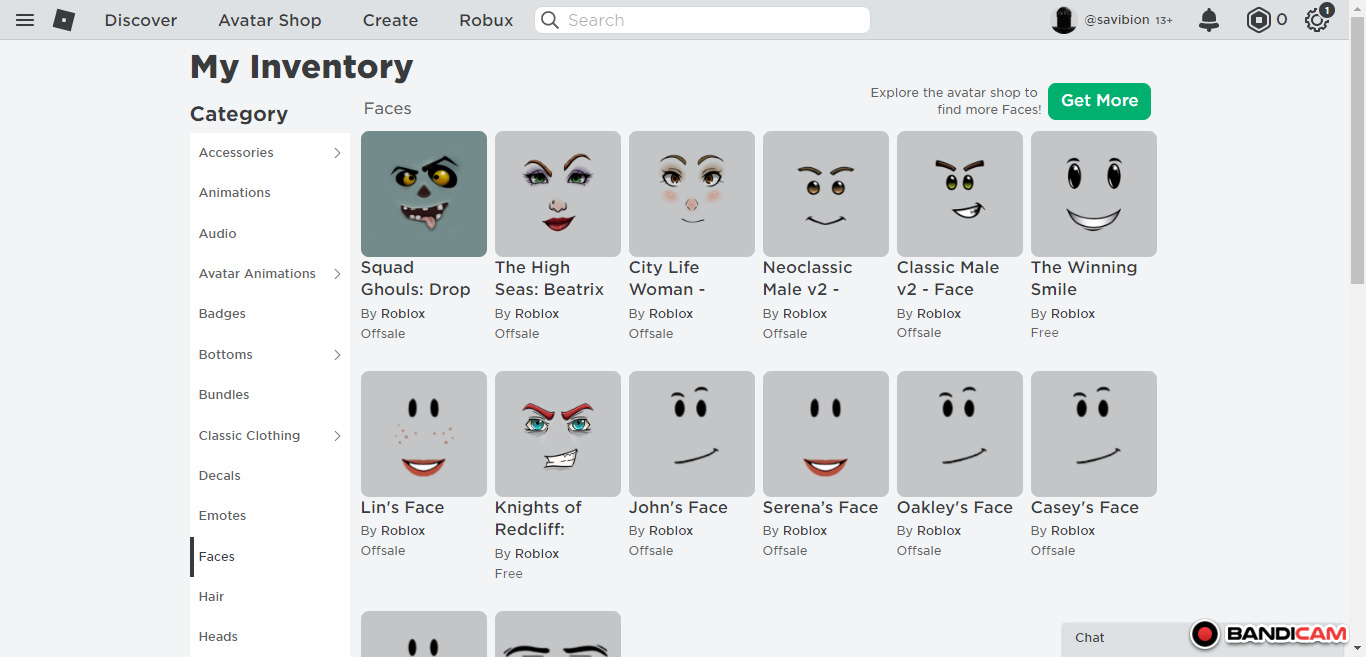This screenshot has height=657, width=1366.
Task: Expand the Bottoms category chevron
Action: coord(337,355)
